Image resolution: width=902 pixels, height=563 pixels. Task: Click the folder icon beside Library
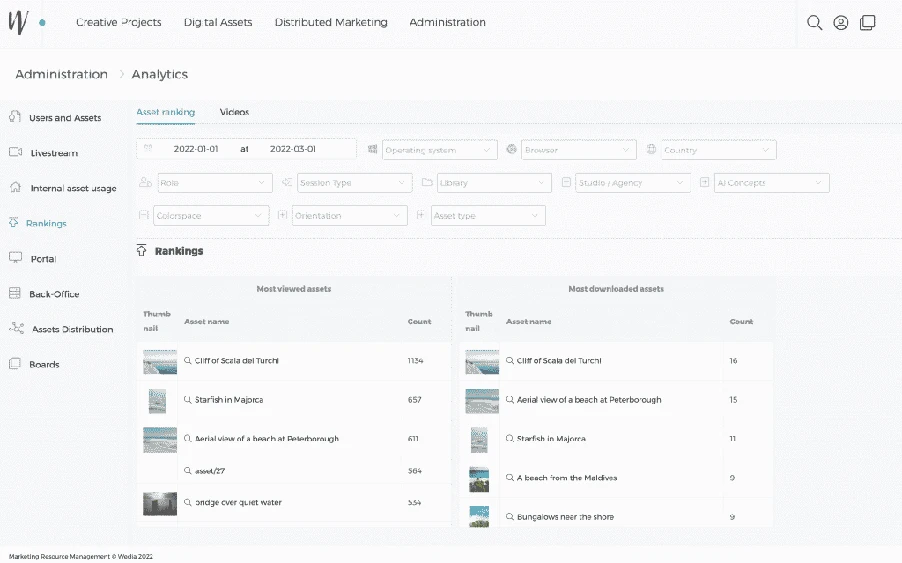click(427, 182)
